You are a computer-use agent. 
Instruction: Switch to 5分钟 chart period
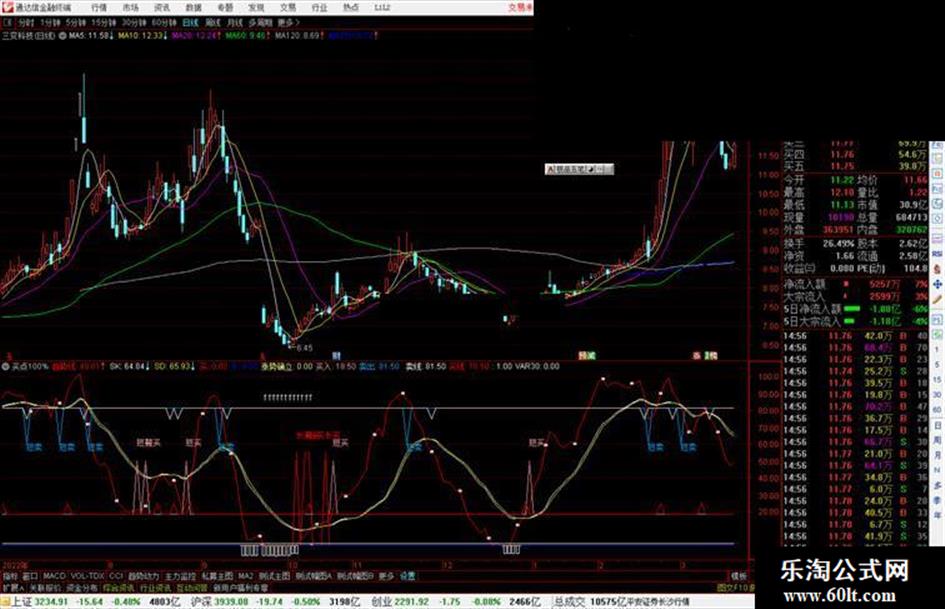click(x=75, y=23)
